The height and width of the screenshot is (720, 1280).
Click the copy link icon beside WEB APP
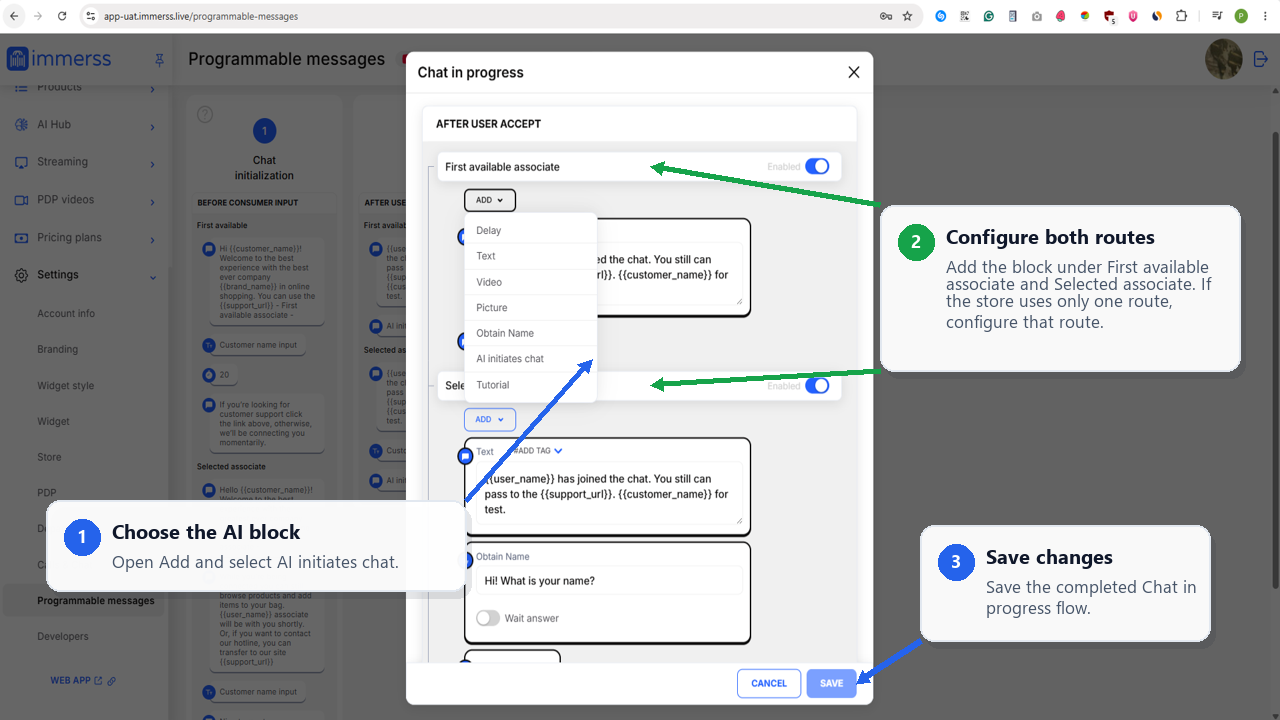click(112, 681)
